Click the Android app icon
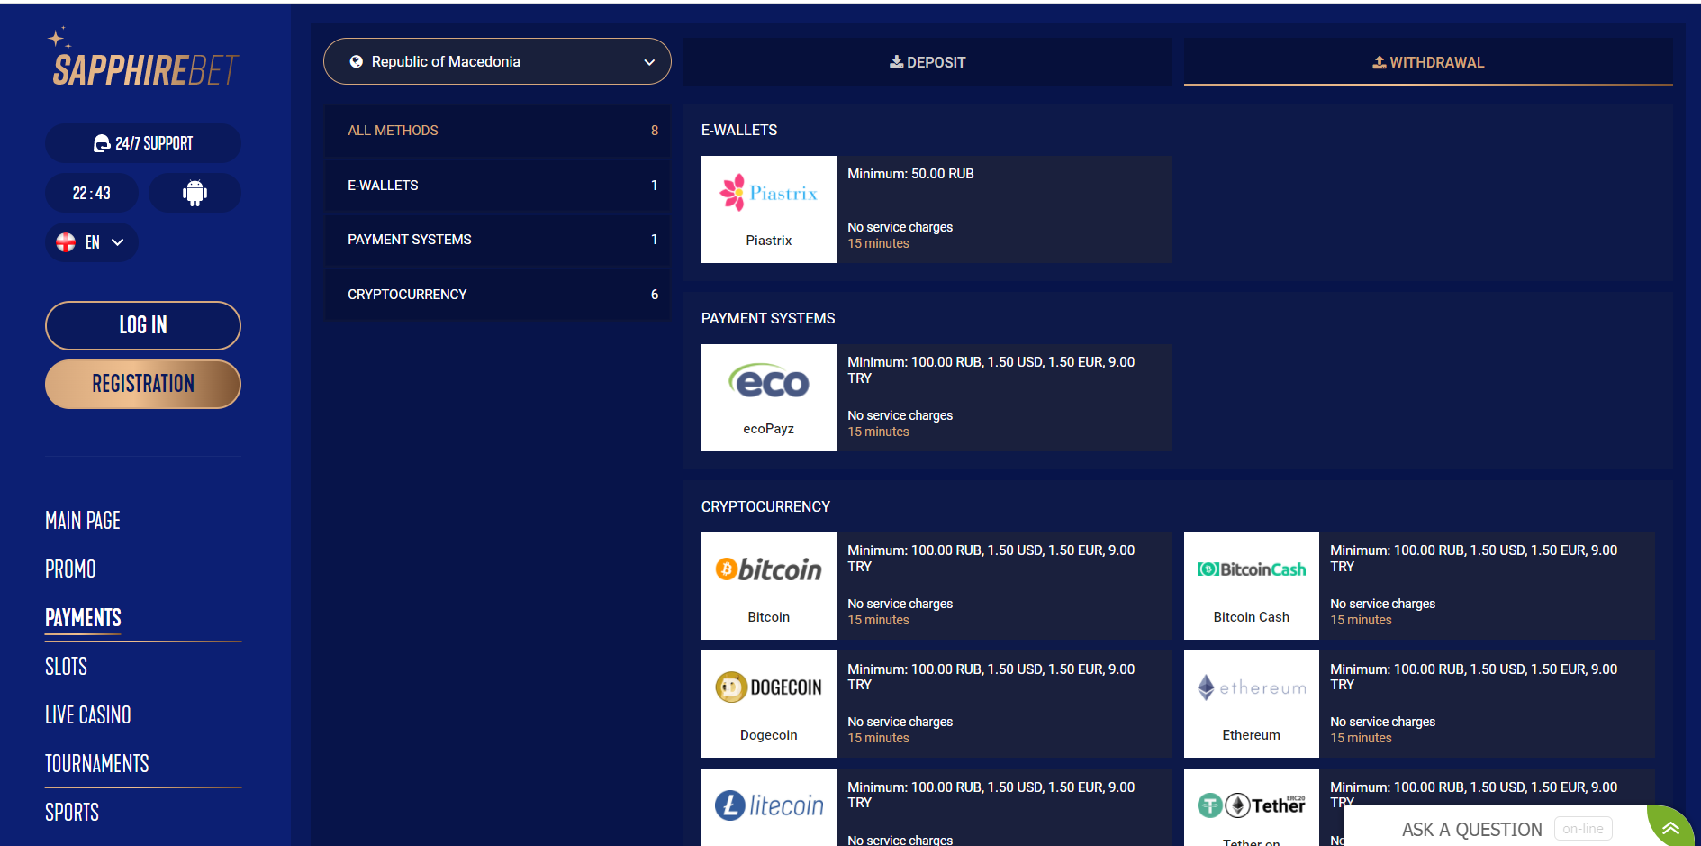The height and width of the screenshot is (846, 1701). (195, 193)
